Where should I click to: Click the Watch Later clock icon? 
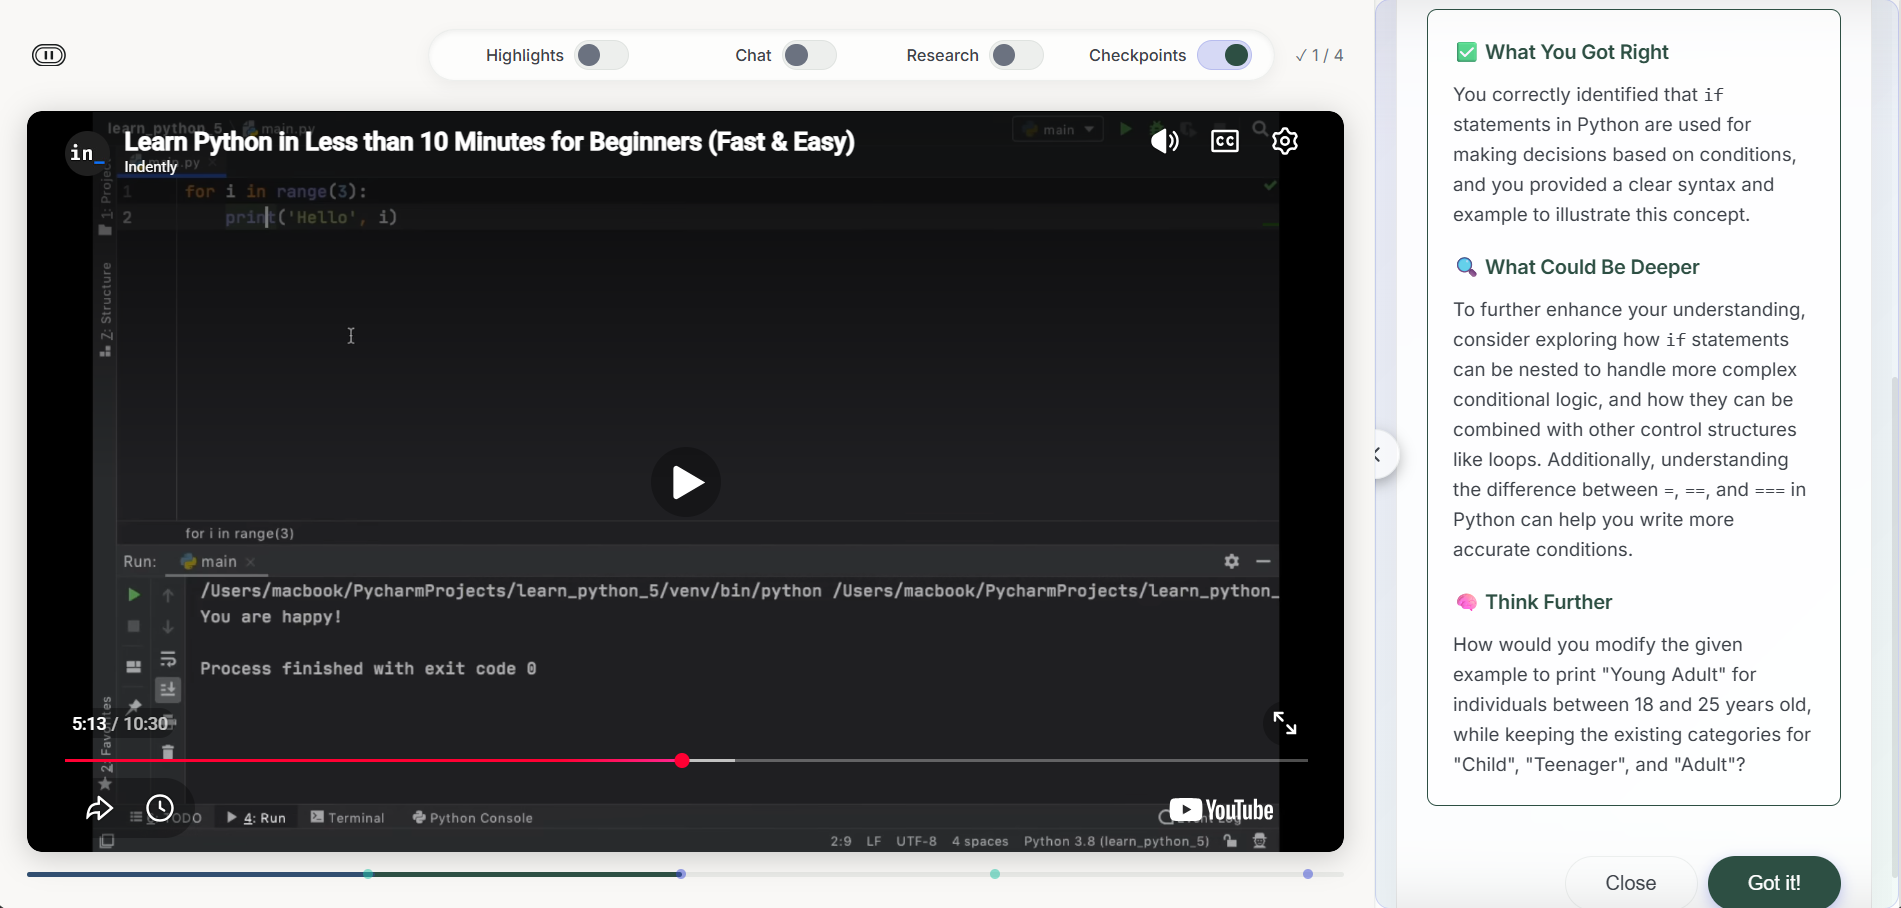(x=160, y=808)
